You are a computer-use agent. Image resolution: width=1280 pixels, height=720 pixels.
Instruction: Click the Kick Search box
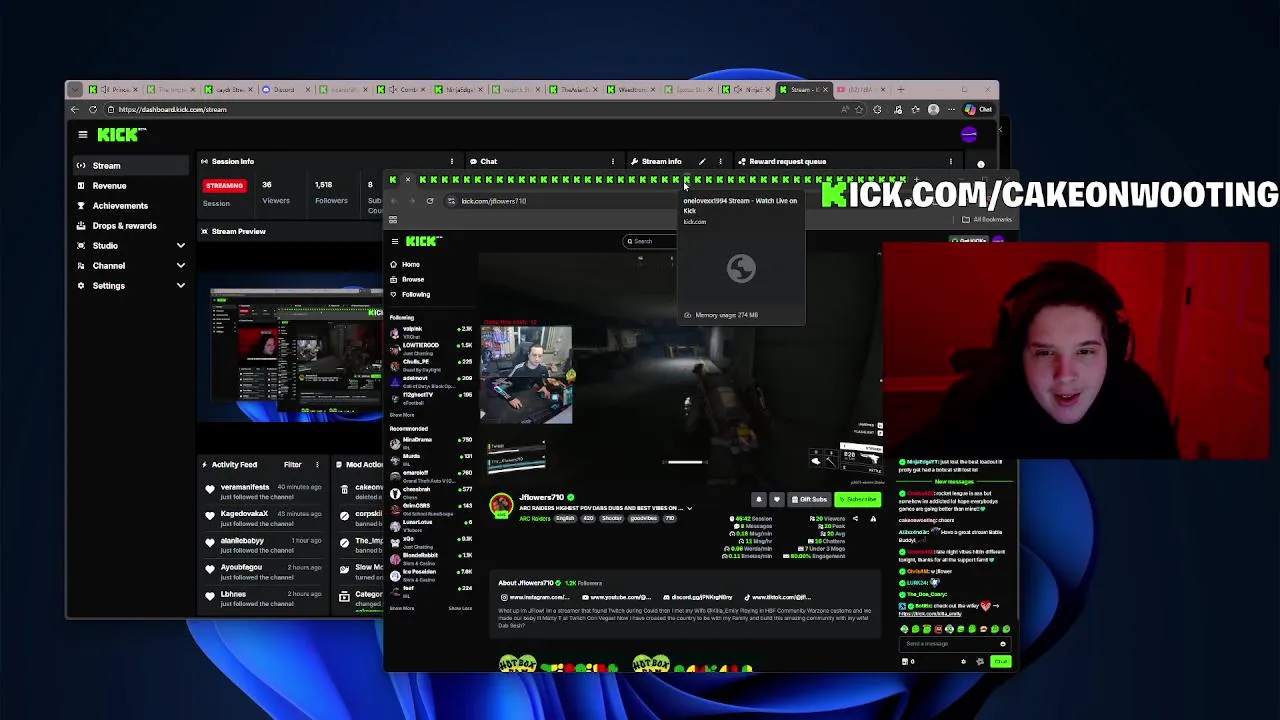pos(650,241)
